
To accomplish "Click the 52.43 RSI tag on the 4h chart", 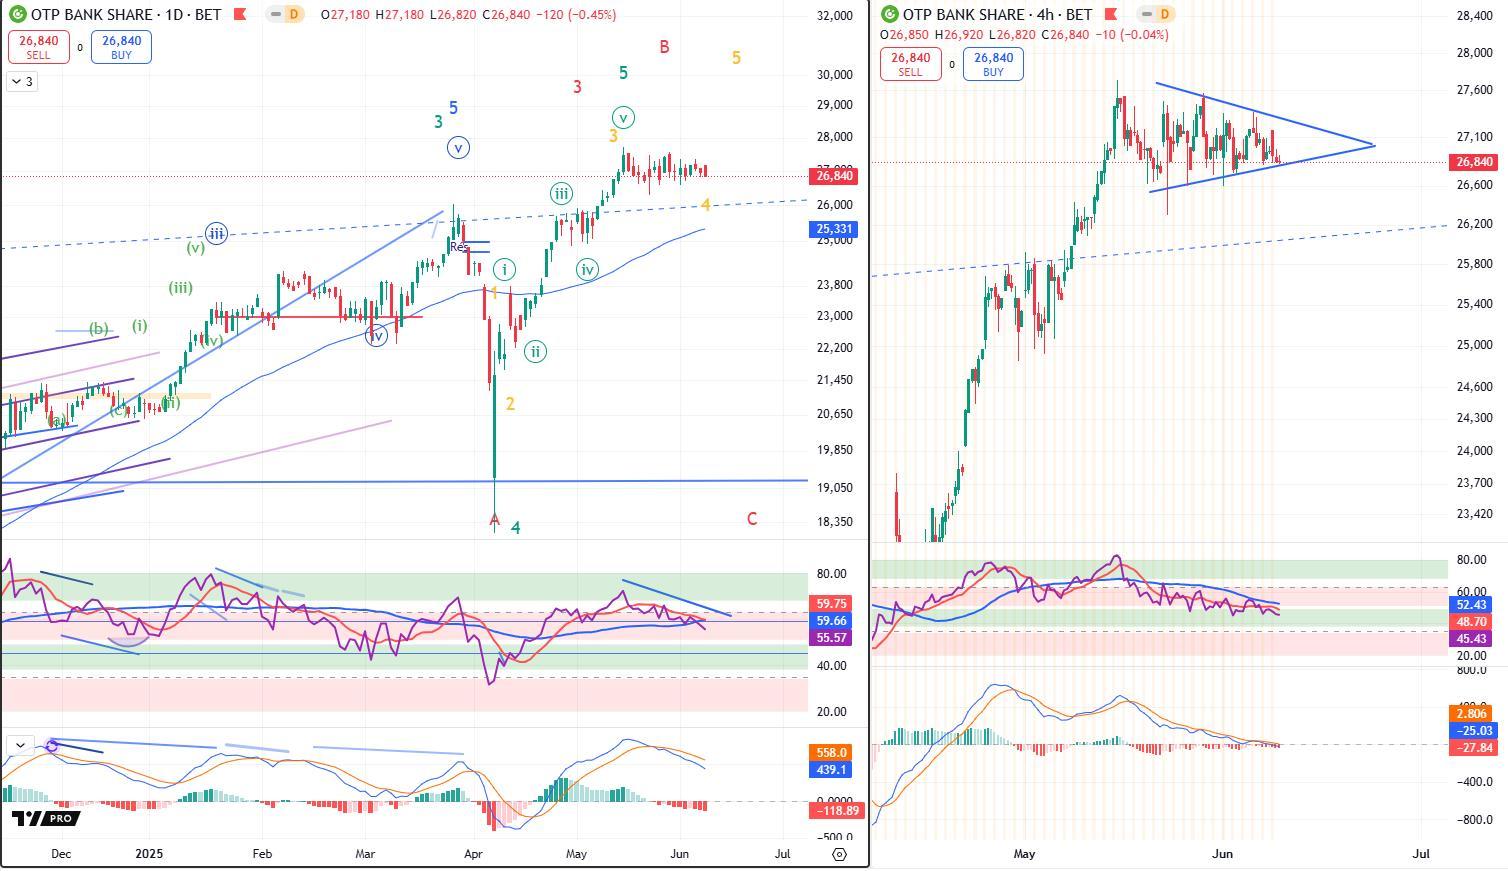I will coord(1471,605).
